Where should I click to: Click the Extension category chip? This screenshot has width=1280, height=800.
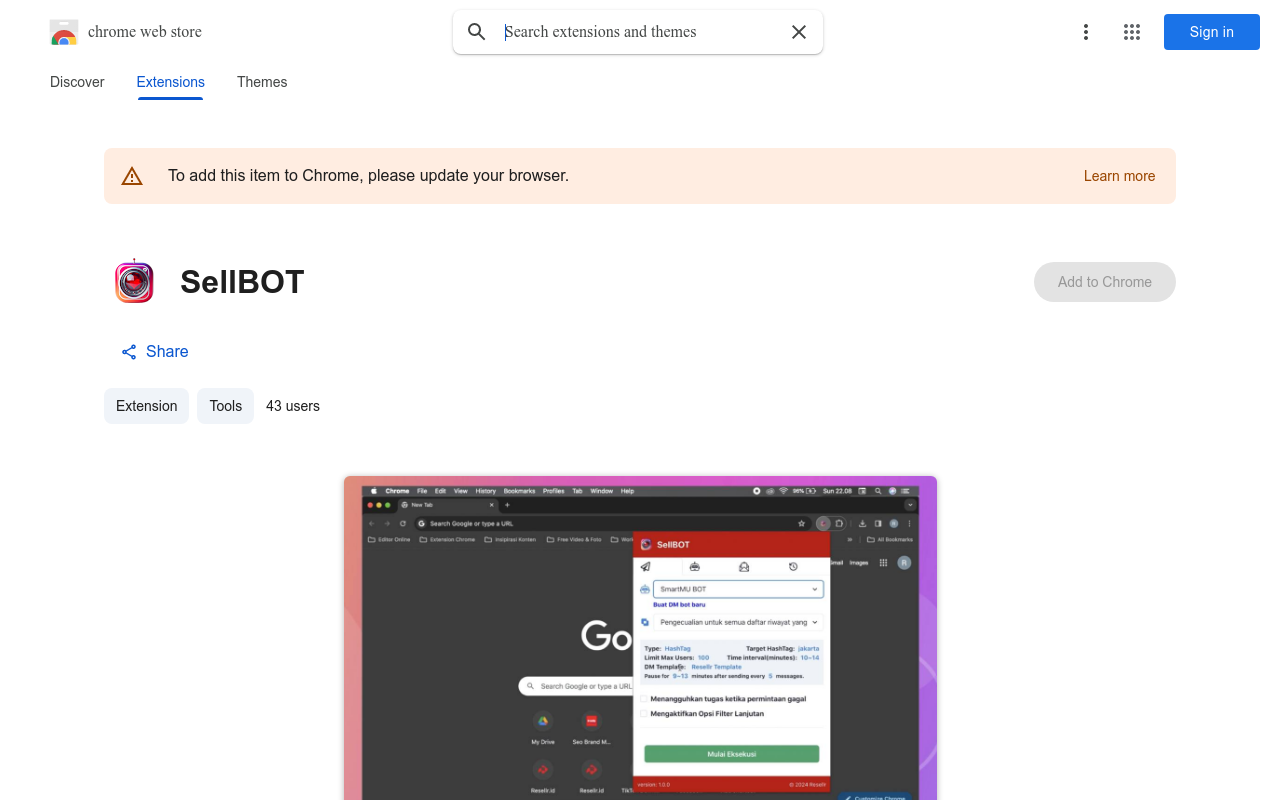[146, 406]
